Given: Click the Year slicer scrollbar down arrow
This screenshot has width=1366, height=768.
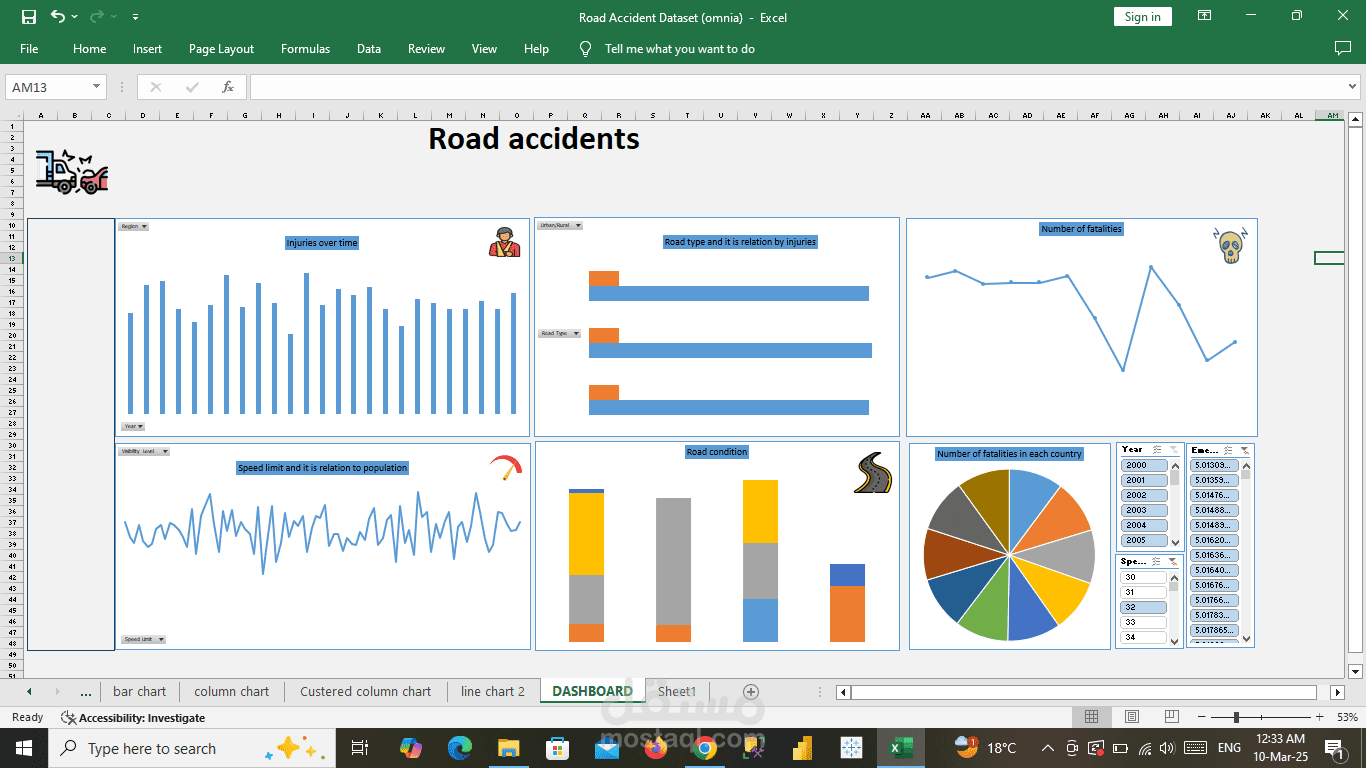Looking at the screenshot, I should [x=1175, y=542].
